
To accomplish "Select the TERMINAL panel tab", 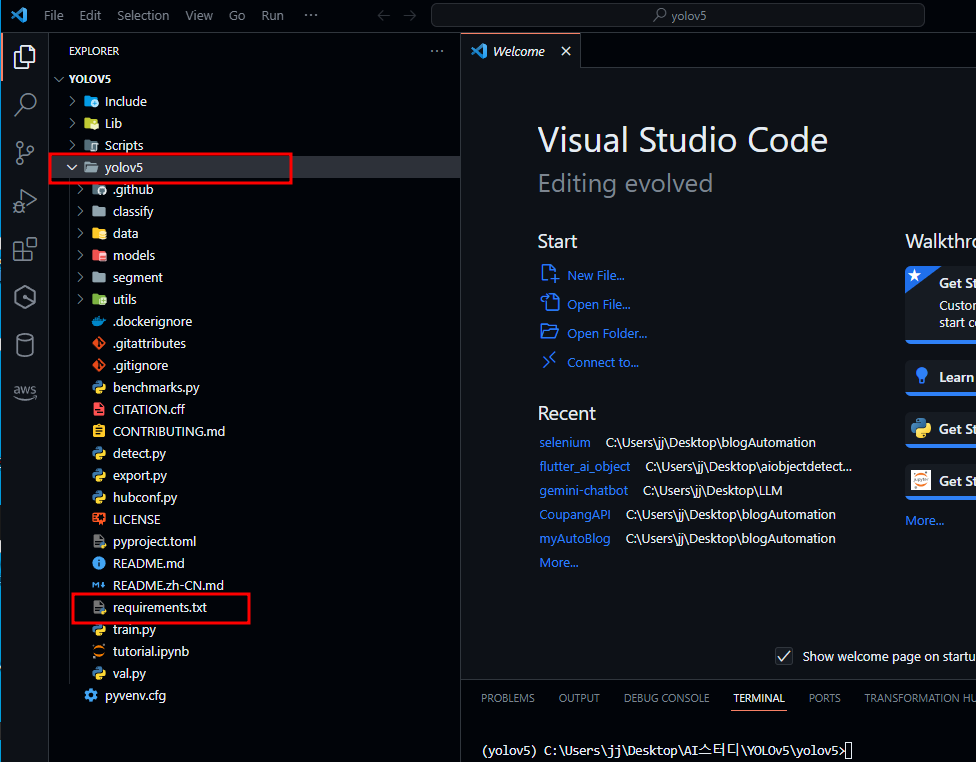I will (759, 698).
